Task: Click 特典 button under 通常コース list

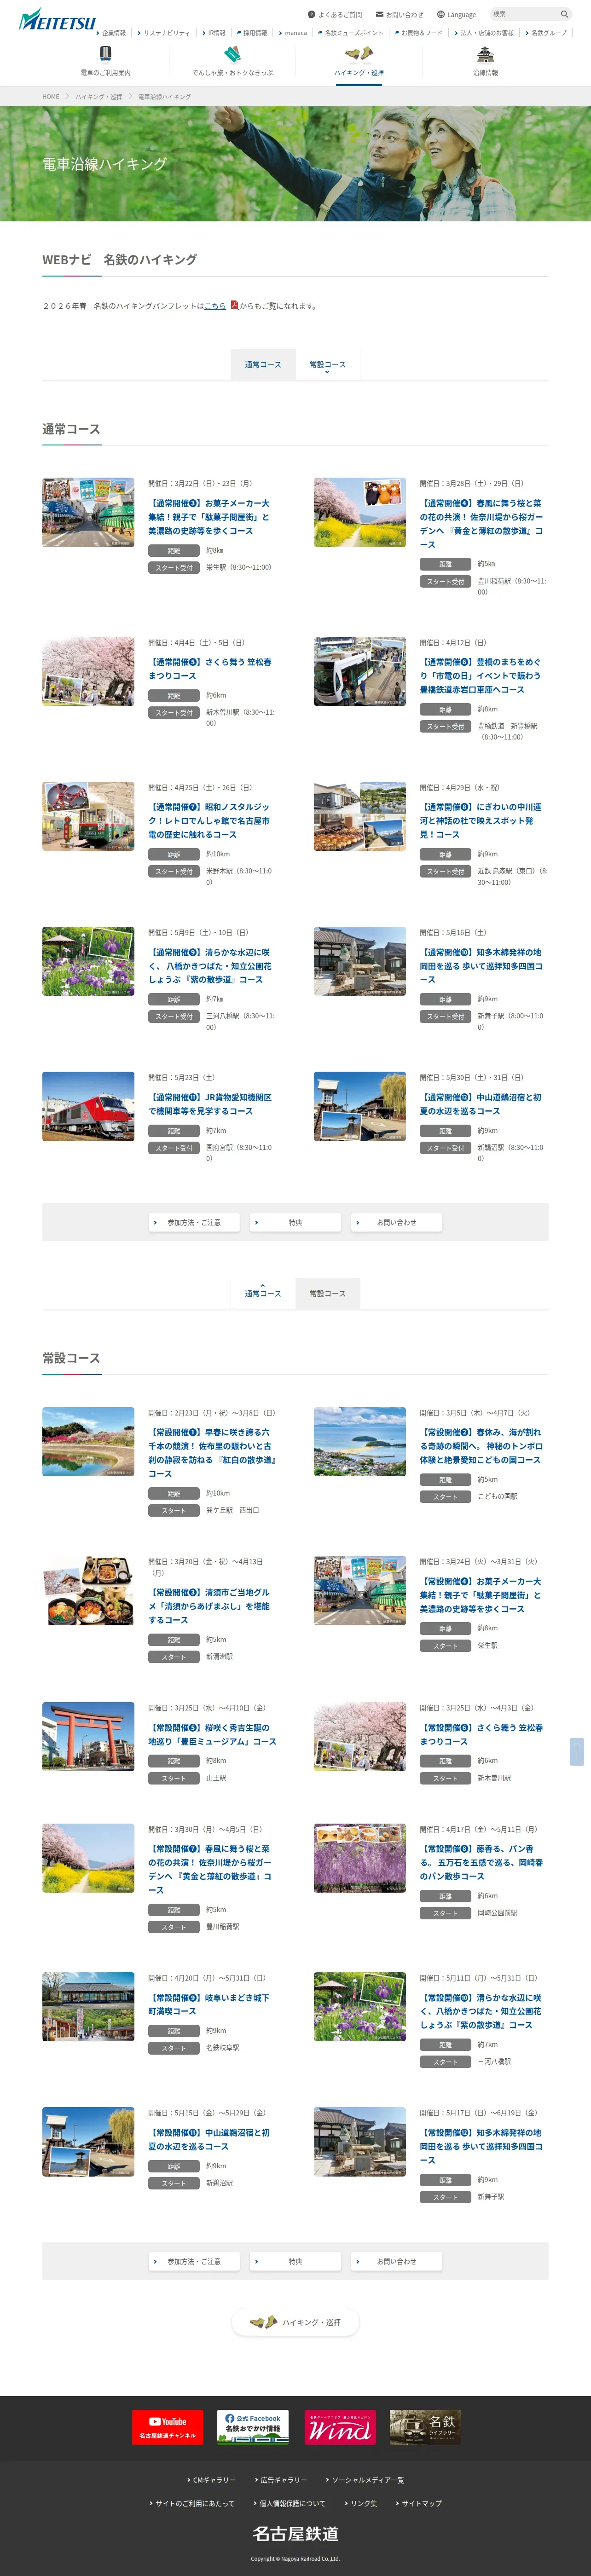Action: (x=295, y=1222)
